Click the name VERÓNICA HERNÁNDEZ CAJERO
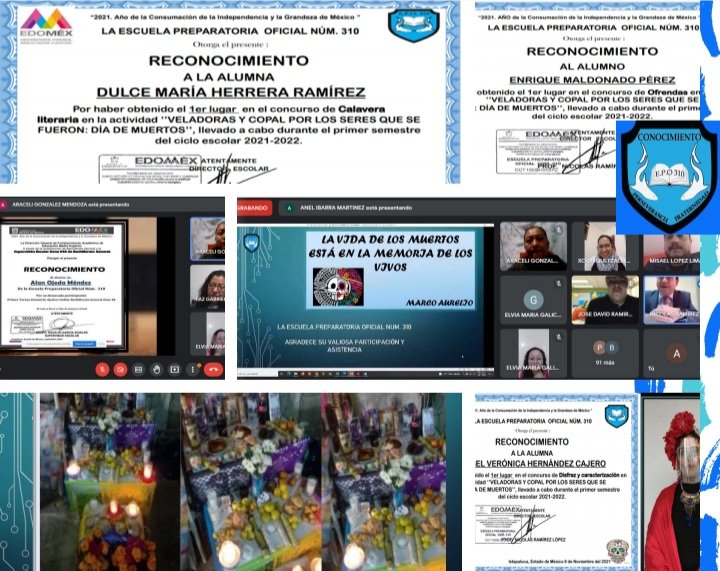 (x=546, y=464)
